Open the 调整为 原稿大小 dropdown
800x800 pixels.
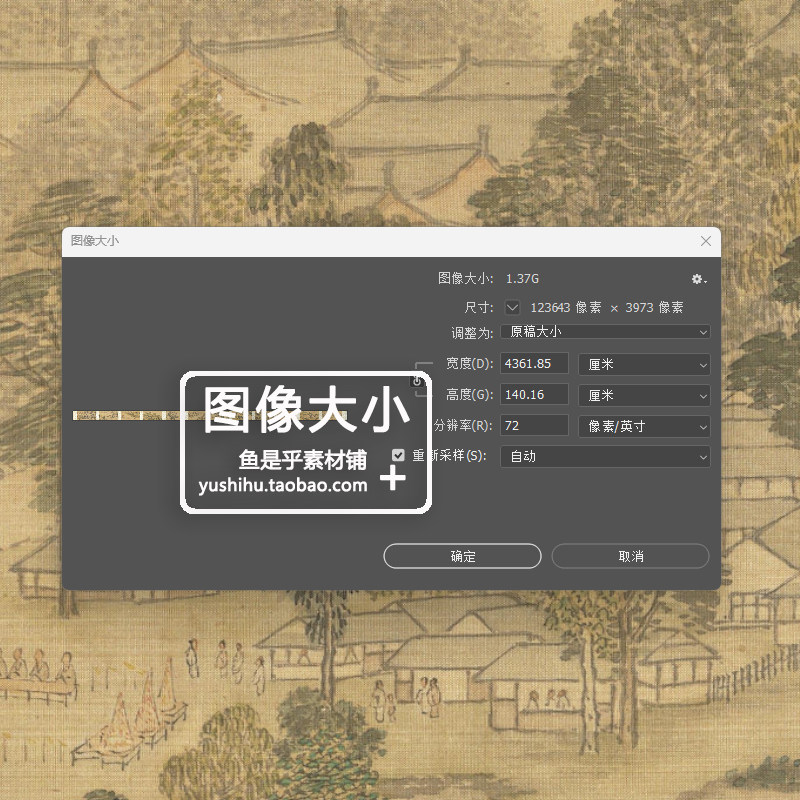[x=605, y=332]
